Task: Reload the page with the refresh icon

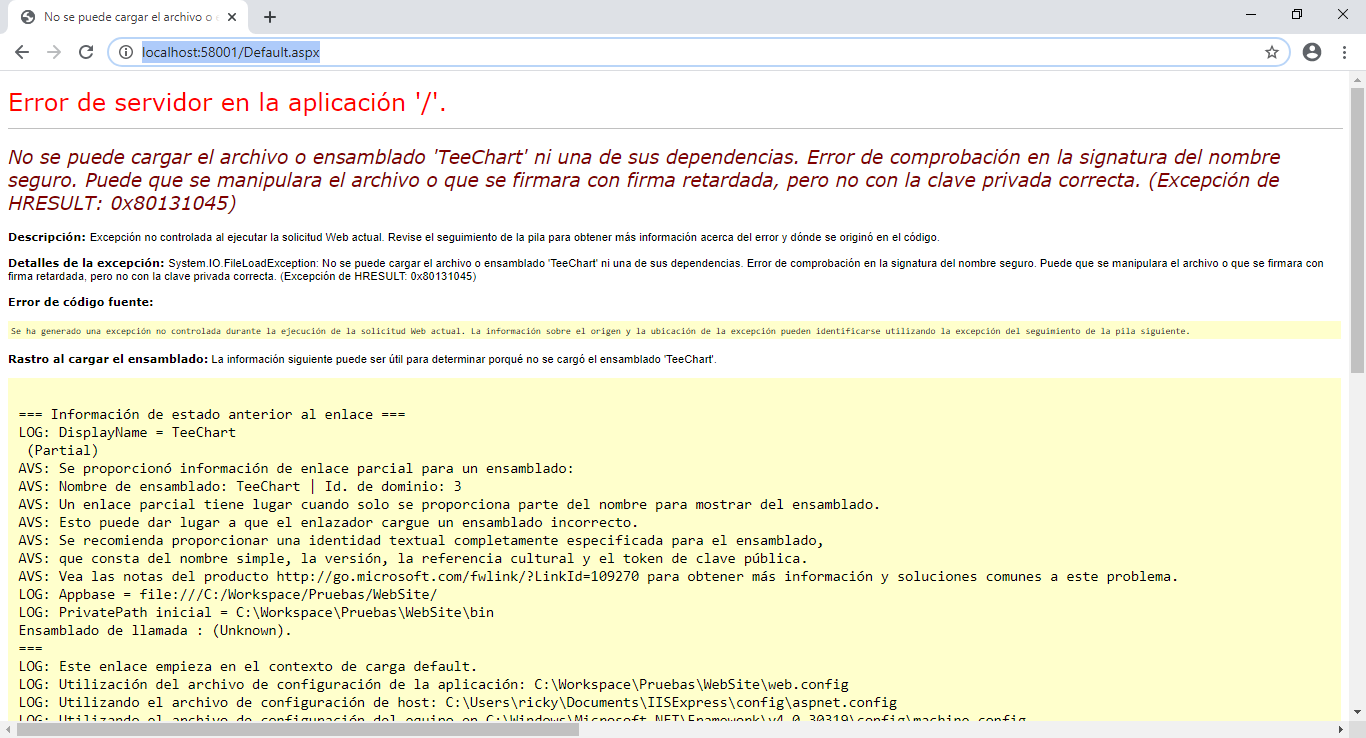Action: point(86,52)
